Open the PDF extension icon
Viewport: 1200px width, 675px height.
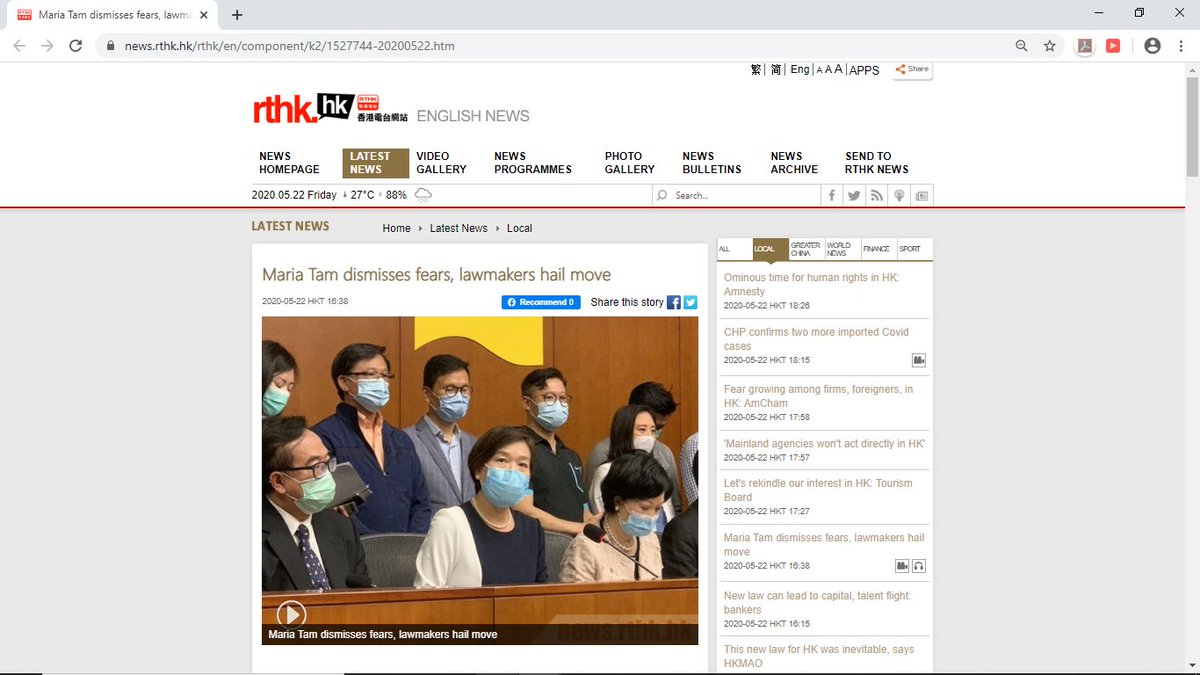(x=1085, y=46)
